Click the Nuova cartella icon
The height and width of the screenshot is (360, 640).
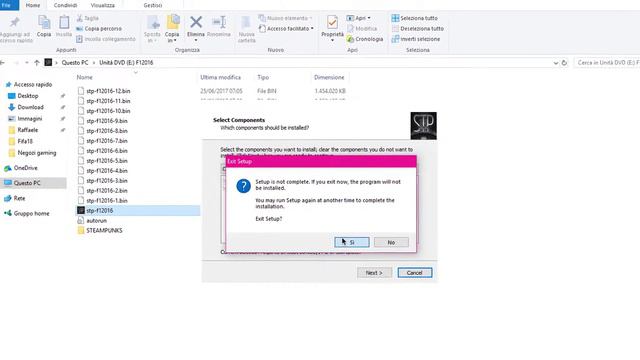[246, 23]
